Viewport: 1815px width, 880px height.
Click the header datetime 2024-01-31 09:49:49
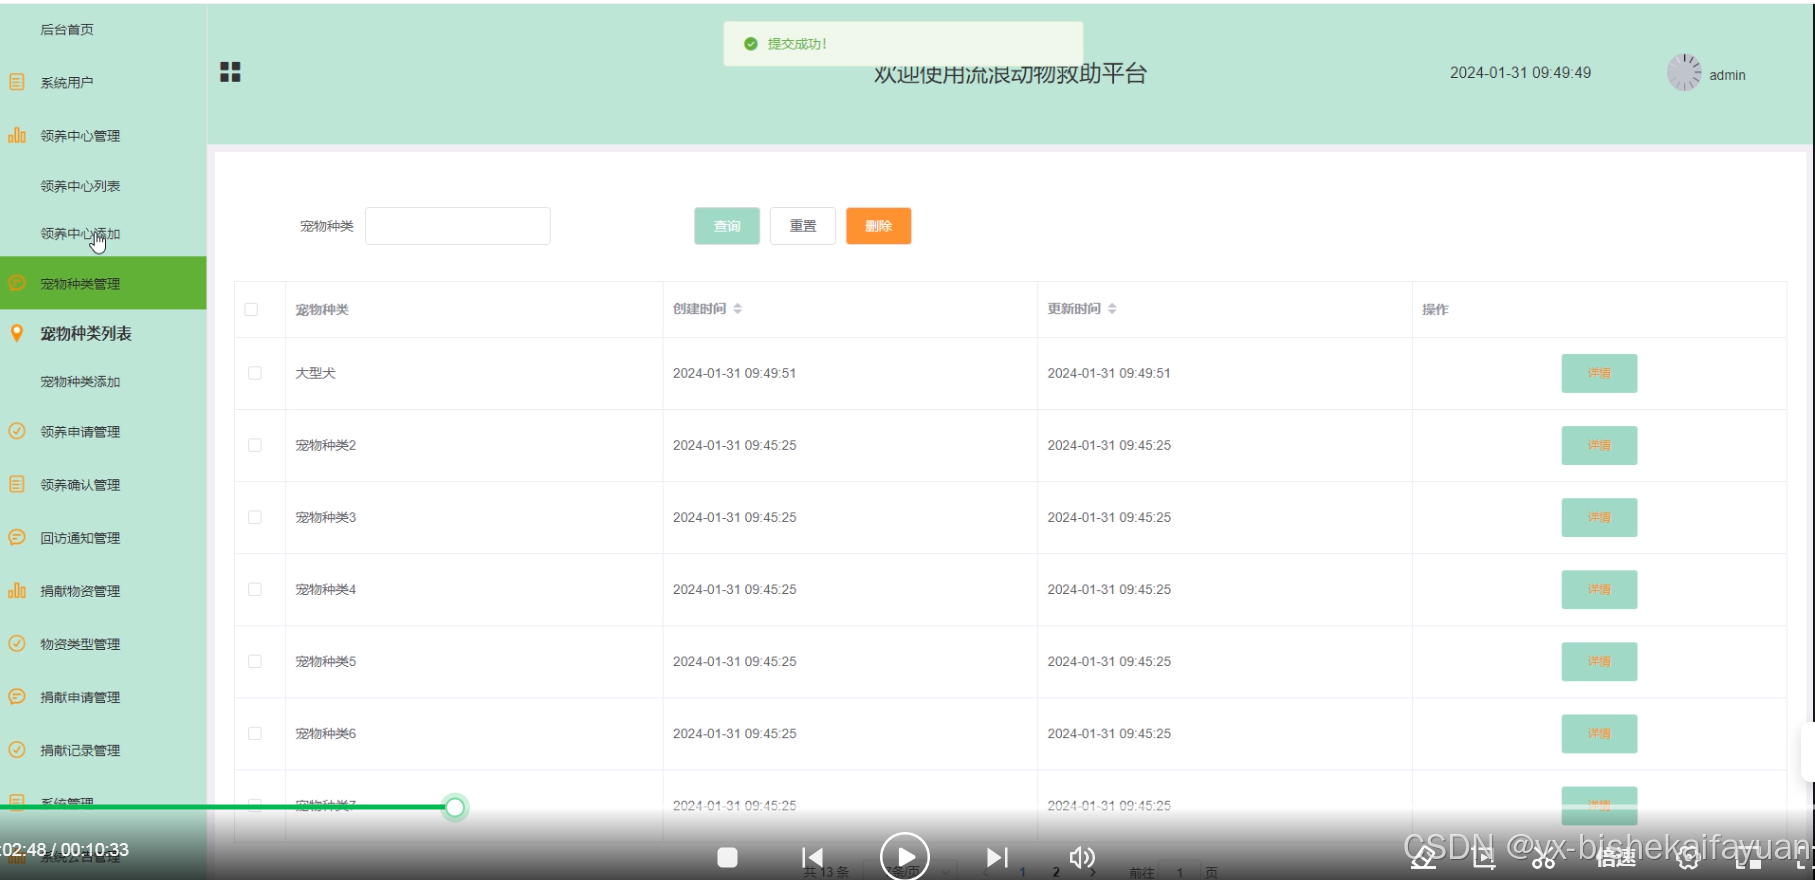[x=1520, y=73]
